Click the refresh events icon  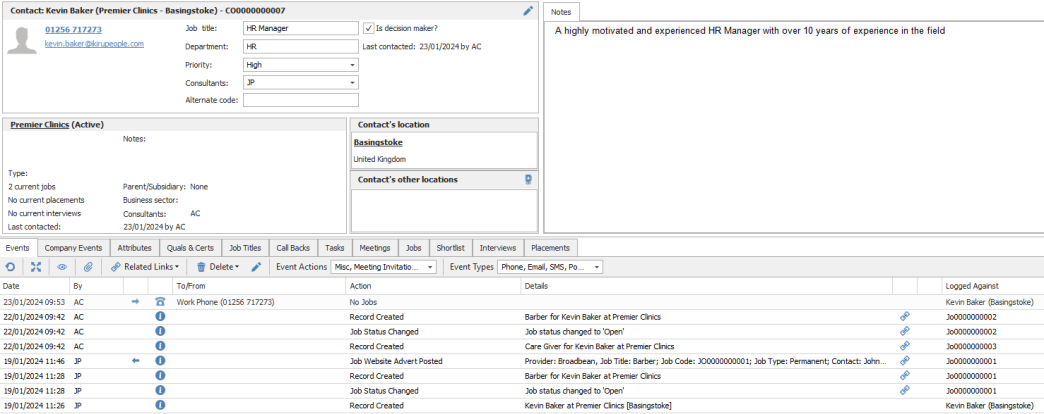click(x=10, y=267)
